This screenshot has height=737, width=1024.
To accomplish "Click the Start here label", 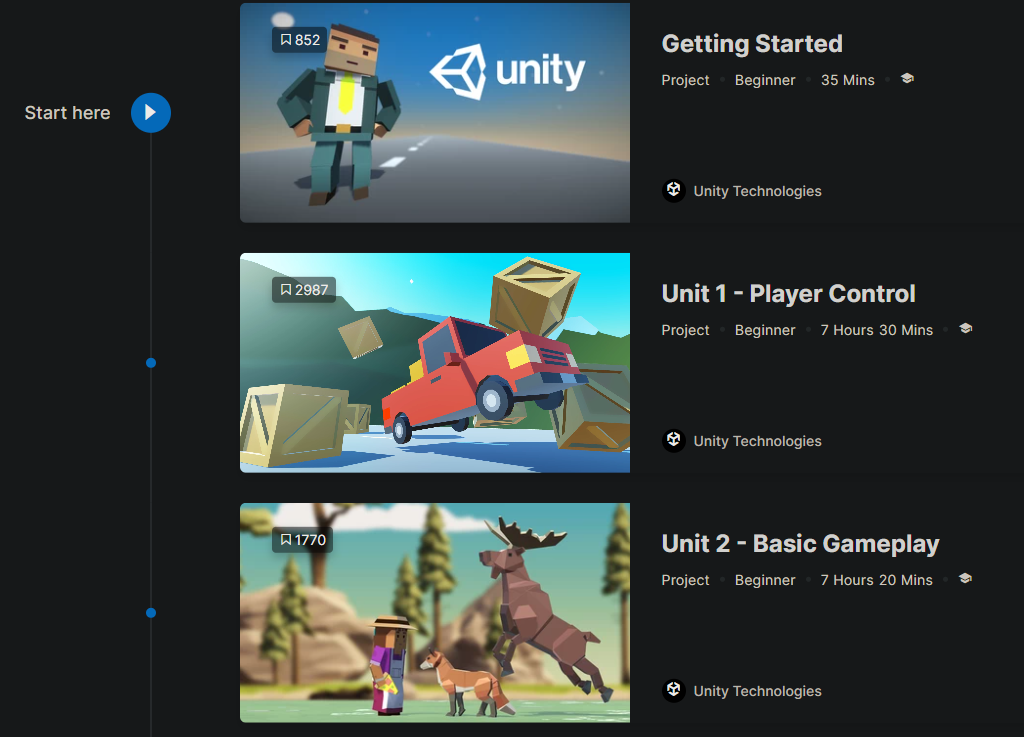I will click(x=67, y=113).
